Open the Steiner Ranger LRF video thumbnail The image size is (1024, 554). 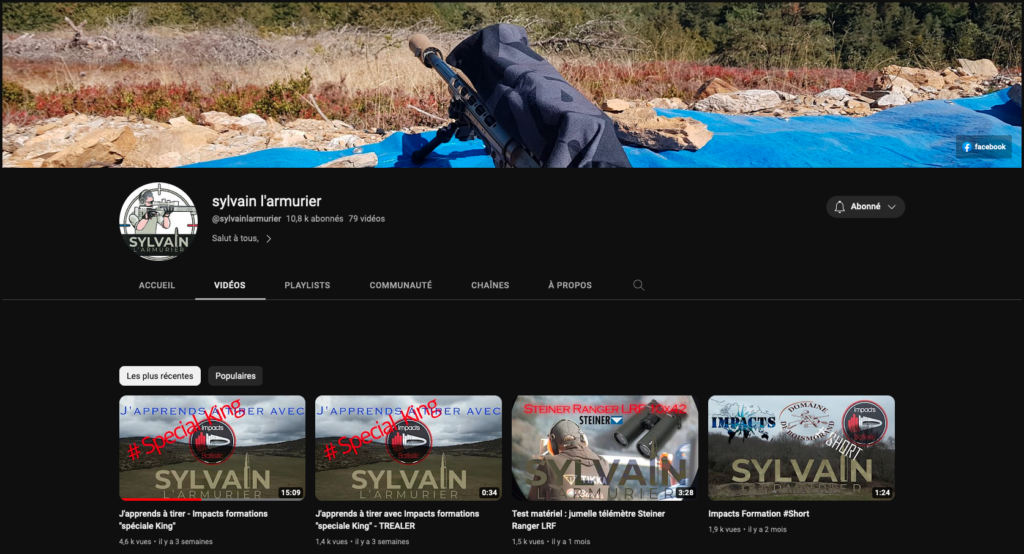(x=605, y=448)
